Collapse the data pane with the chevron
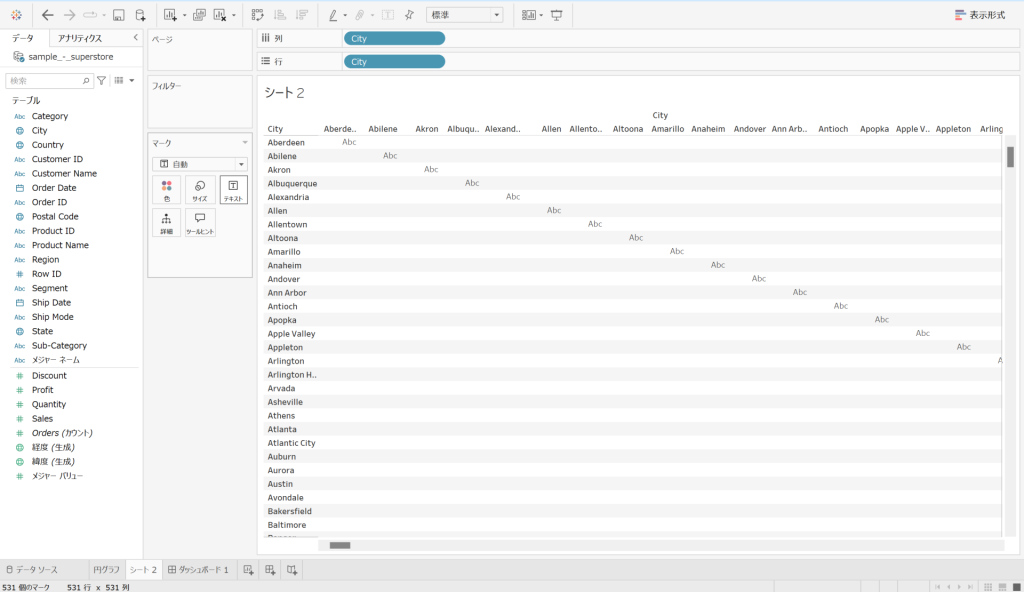1024x592 pixels. 135,38
